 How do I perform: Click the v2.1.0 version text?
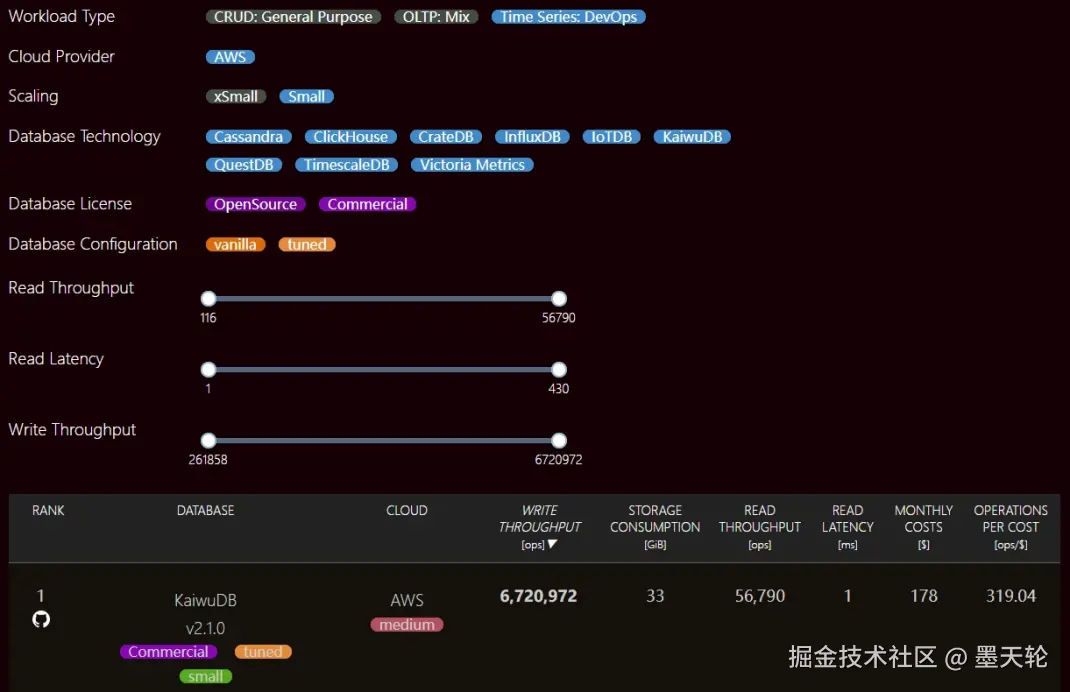205,628
